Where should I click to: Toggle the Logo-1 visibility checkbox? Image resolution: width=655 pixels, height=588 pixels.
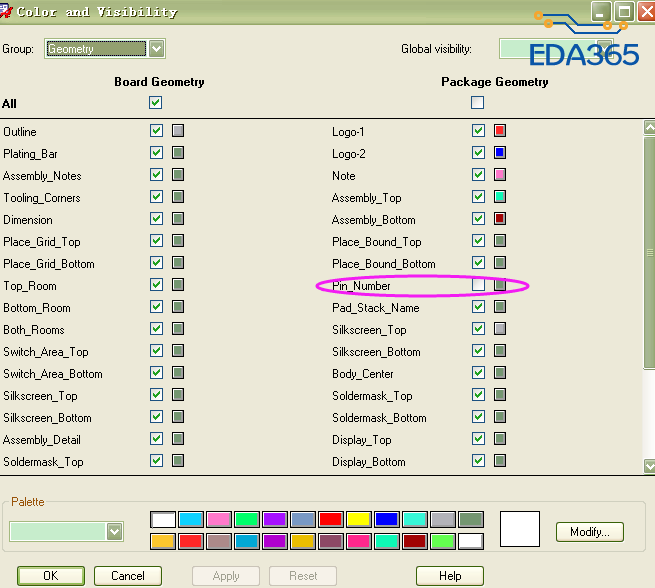coord(478,131)
